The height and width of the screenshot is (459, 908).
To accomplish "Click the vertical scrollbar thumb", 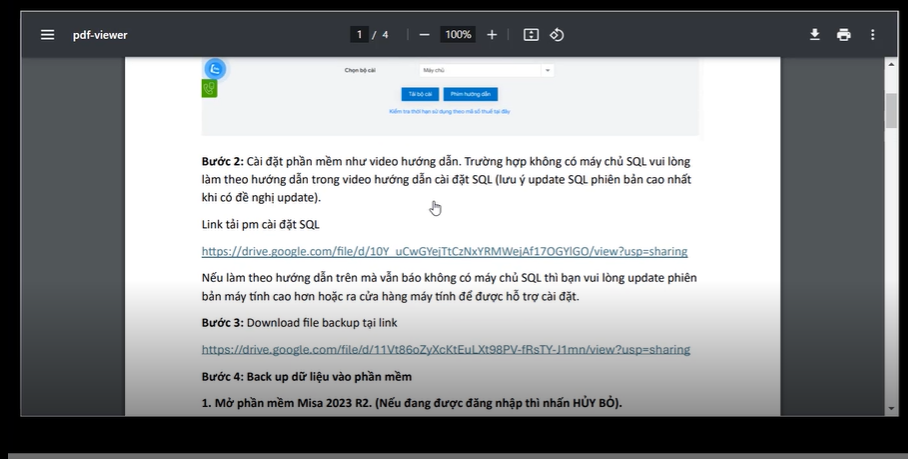I will pos(891,110).
